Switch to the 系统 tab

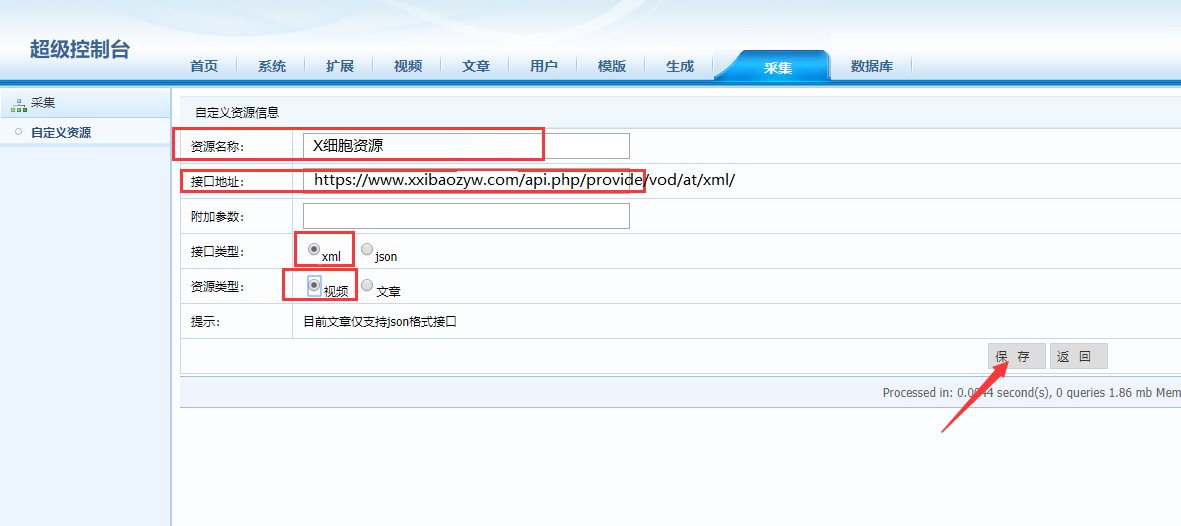[x=272, y=66]
